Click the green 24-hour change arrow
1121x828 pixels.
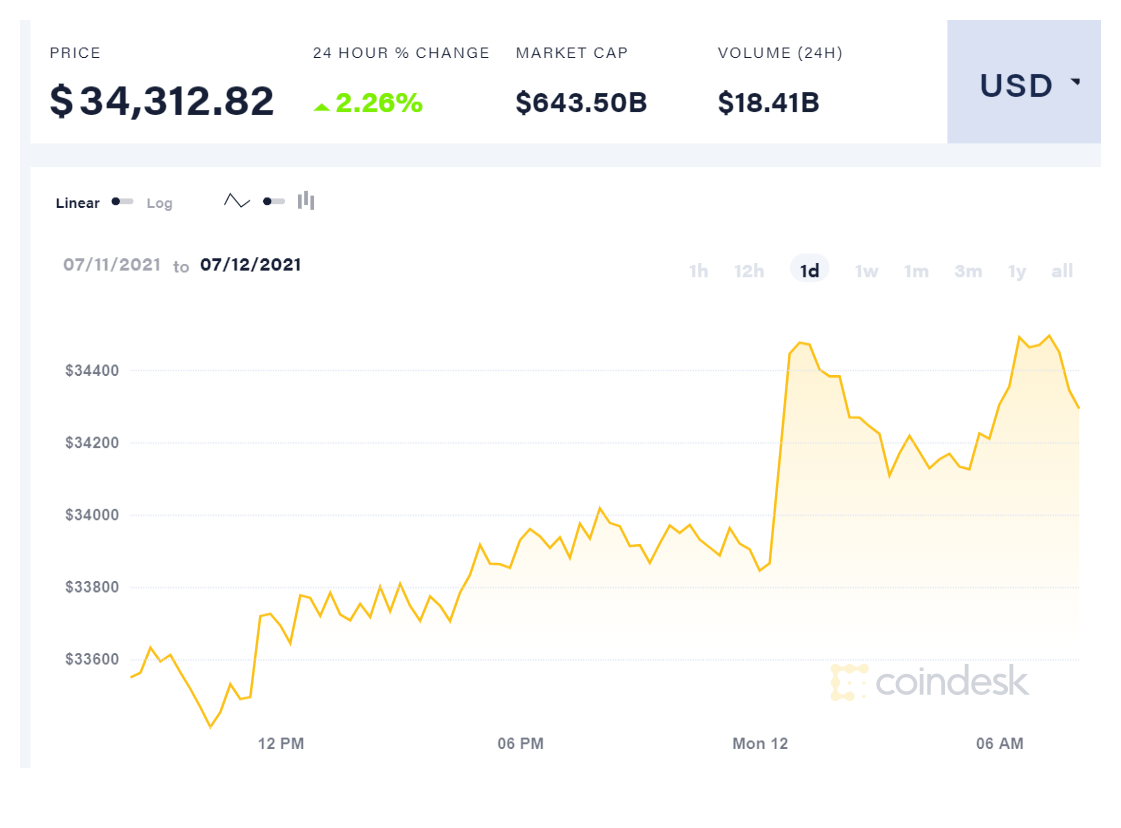321,106
